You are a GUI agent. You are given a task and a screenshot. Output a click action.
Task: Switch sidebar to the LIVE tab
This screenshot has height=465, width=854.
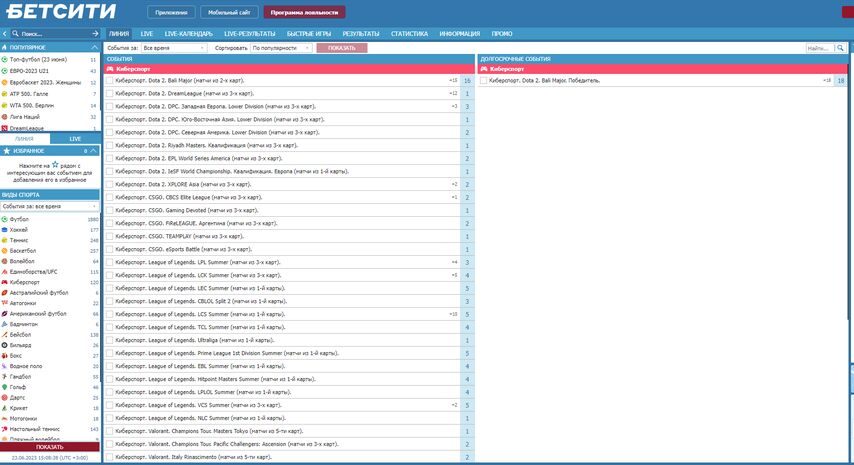[75, 139]
